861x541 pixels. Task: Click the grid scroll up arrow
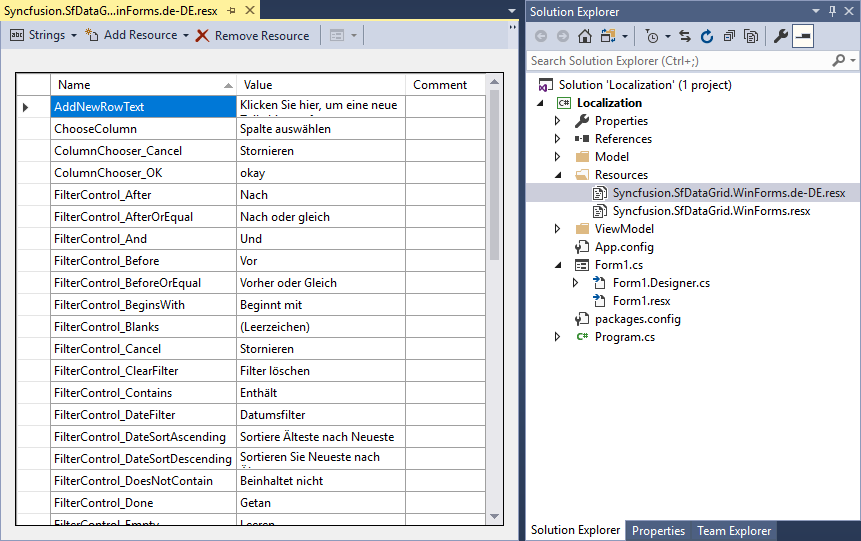494,82
